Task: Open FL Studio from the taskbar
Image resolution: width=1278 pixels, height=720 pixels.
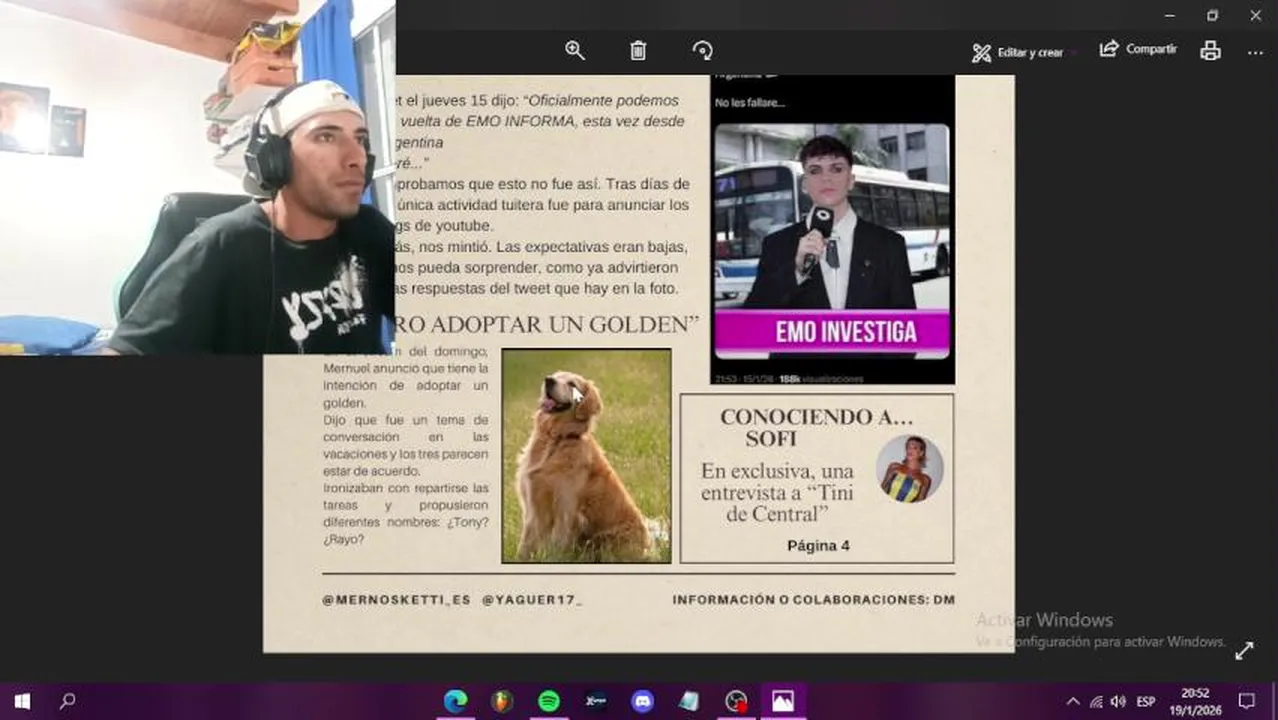Action: point(502,701)
